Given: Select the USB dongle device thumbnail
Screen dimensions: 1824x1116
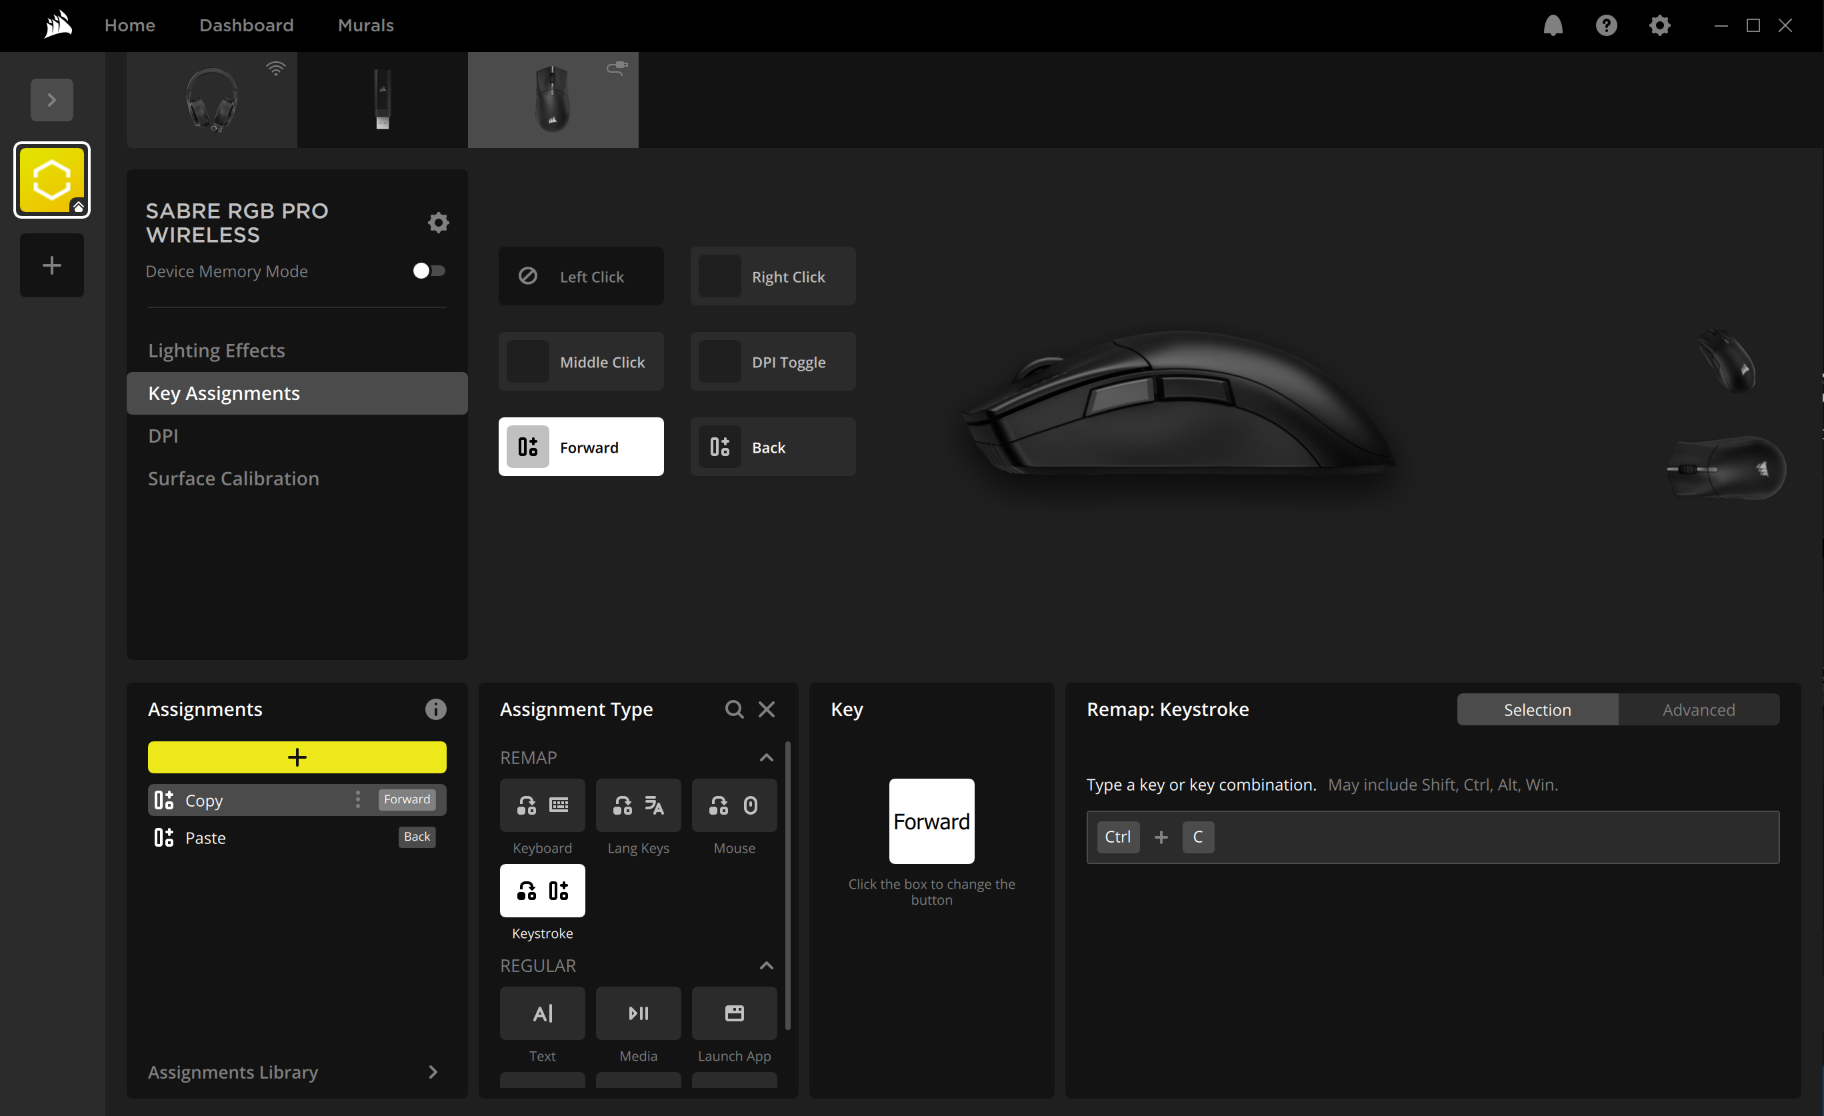Looking at the screenshot, I should click(382, 100).
